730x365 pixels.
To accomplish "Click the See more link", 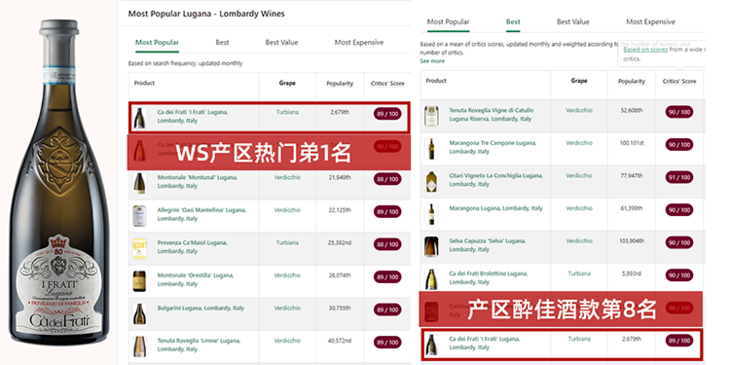I will point(432,61).
